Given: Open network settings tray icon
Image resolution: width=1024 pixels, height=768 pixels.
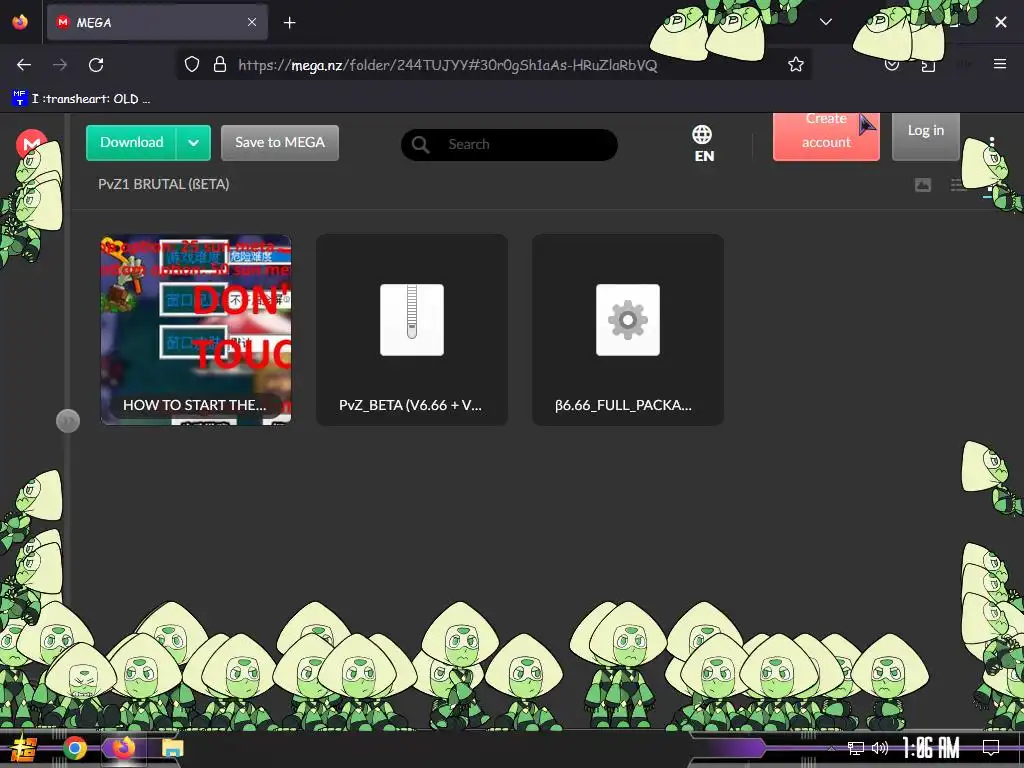Looking at the screenshot, I should [856, 748].
